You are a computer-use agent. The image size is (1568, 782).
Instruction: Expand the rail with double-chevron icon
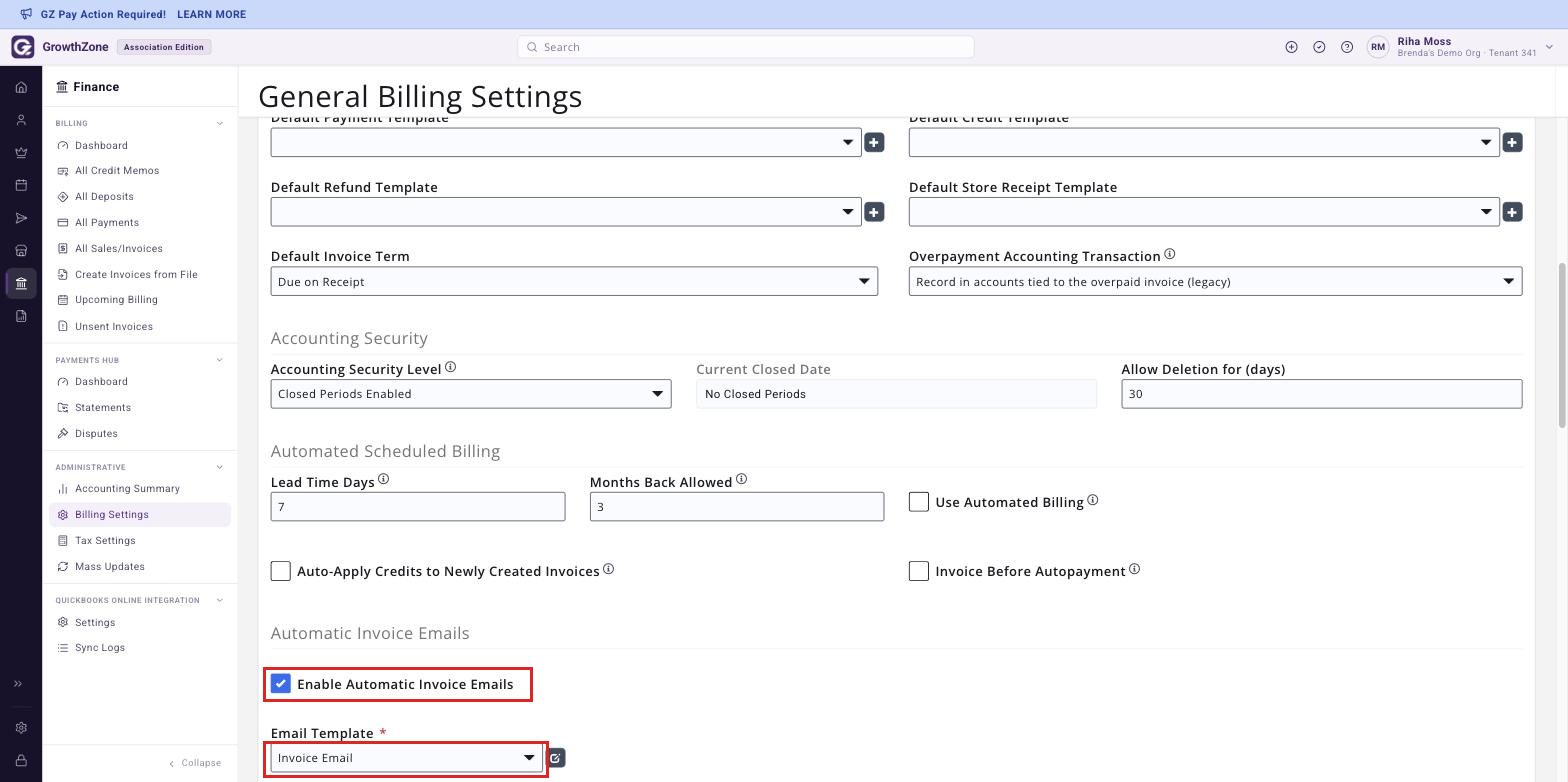tap(17, 684)
